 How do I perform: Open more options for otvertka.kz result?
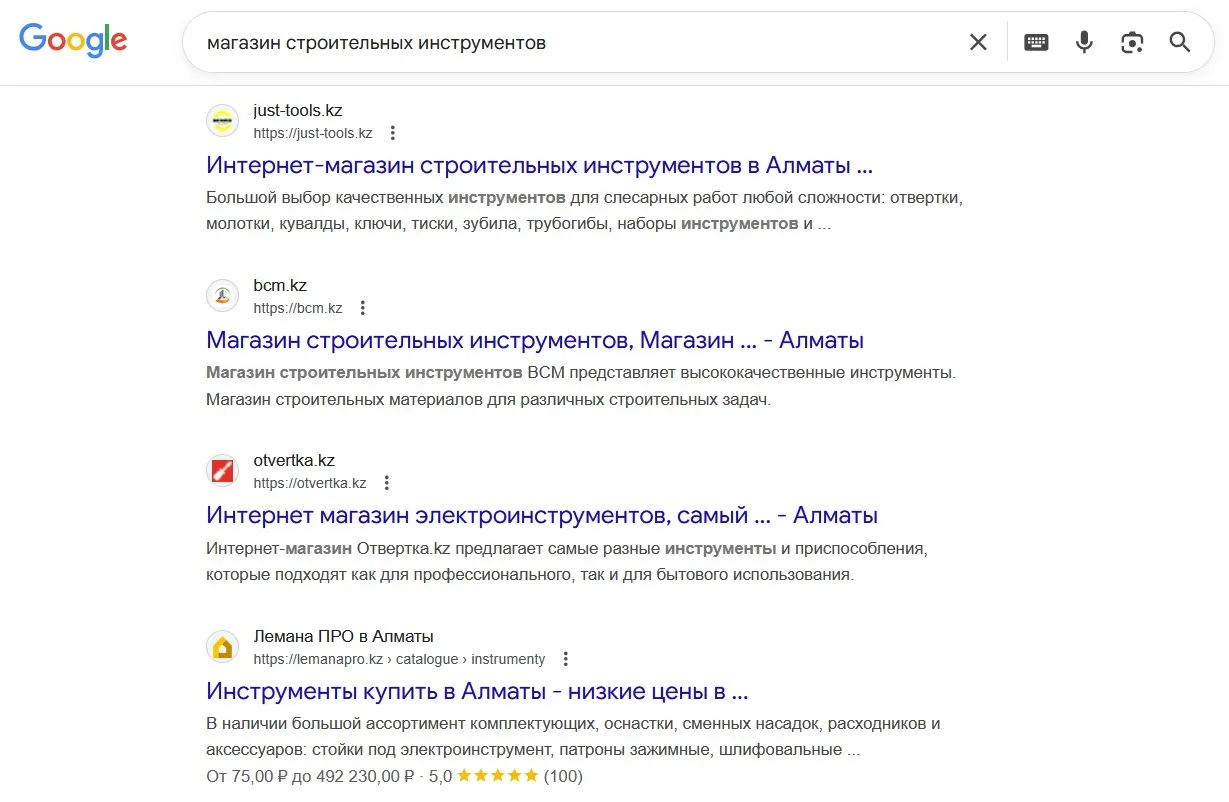point(387,483)
